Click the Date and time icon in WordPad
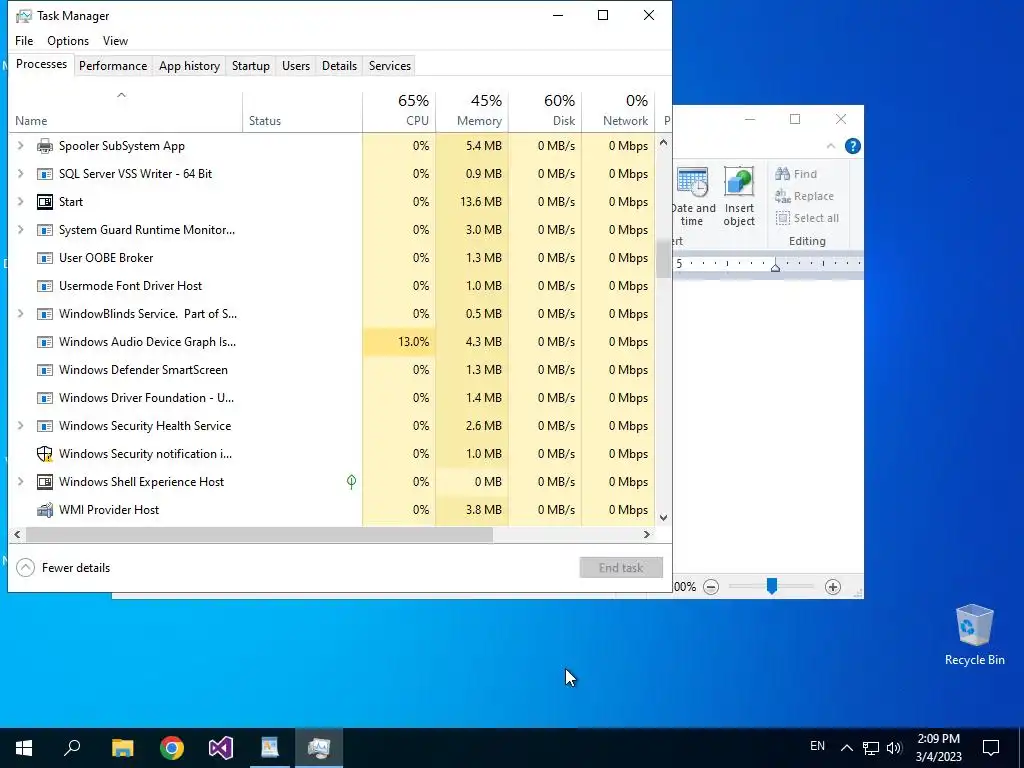The image size is (1024, 768). (692, 182)
